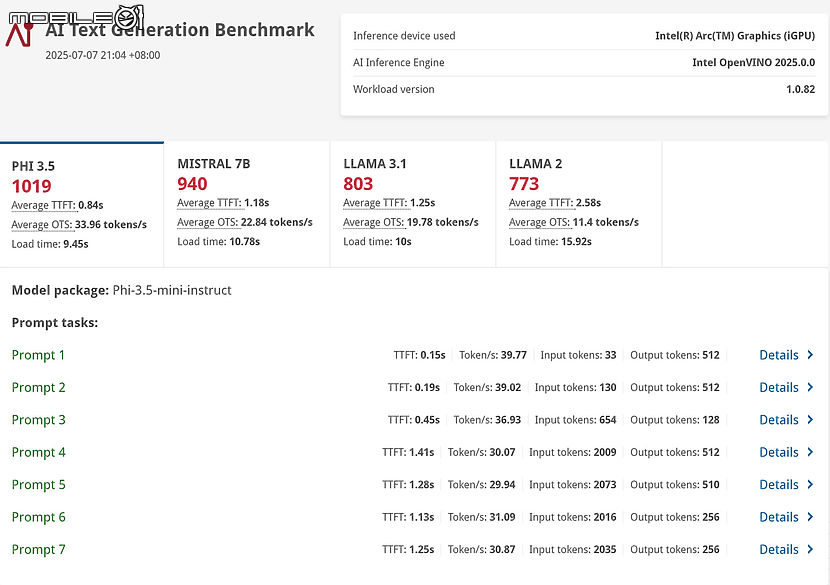The height and width of the screenshot is (585, 830).
Task: Click the chevron arrow beside Prompt 1 Details
Action: 810,355
